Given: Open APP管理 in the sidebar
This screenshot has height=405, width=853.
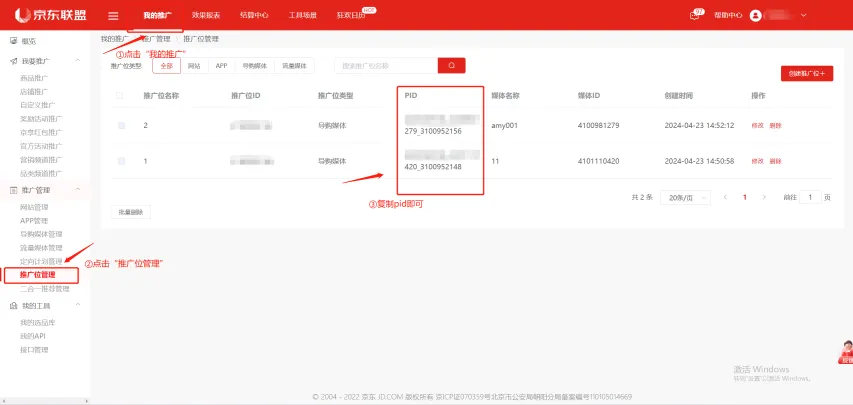Looking at the screenshot, I should click(34, 220).
